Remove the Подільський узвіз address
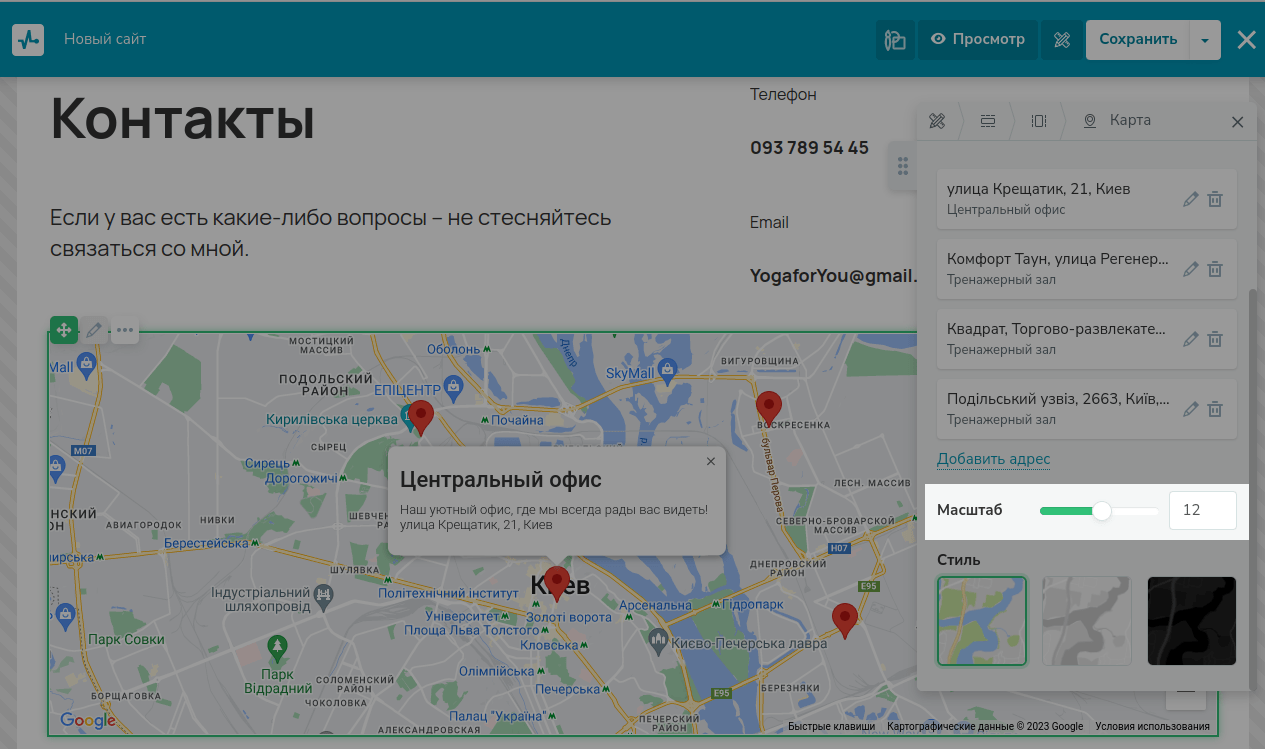This screenshot has height=749, width=1265. click(x=1215, y=409)
